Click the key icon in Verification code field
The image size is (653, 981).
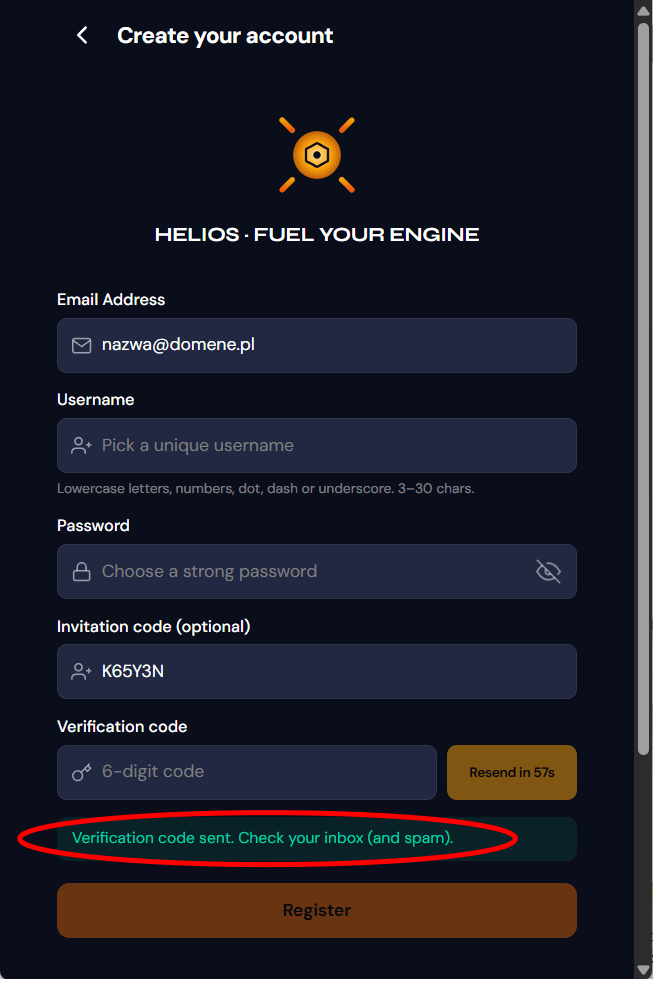(x=81, y=773)
